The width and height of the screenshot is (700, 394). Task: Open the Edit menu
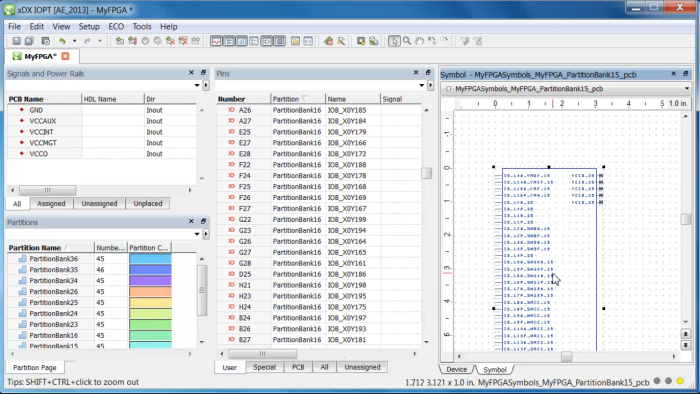pyautogui.click(x=37, y=27)
